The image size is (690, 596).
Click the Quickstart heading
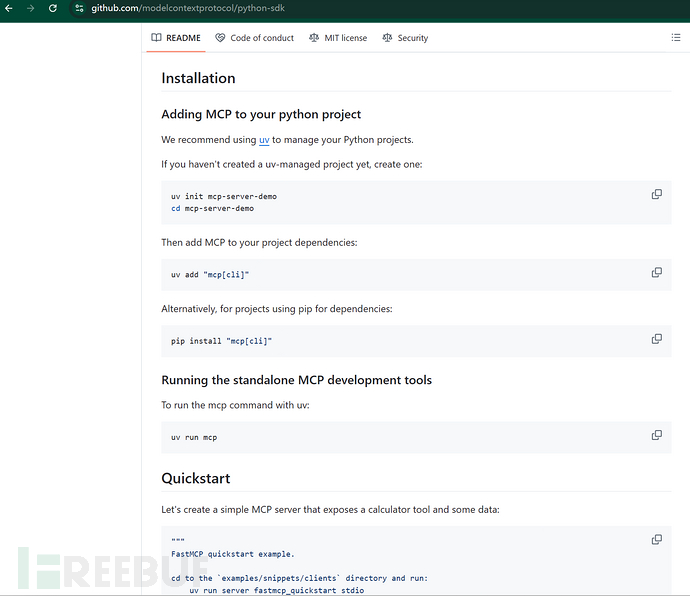(x=195, y=479)
